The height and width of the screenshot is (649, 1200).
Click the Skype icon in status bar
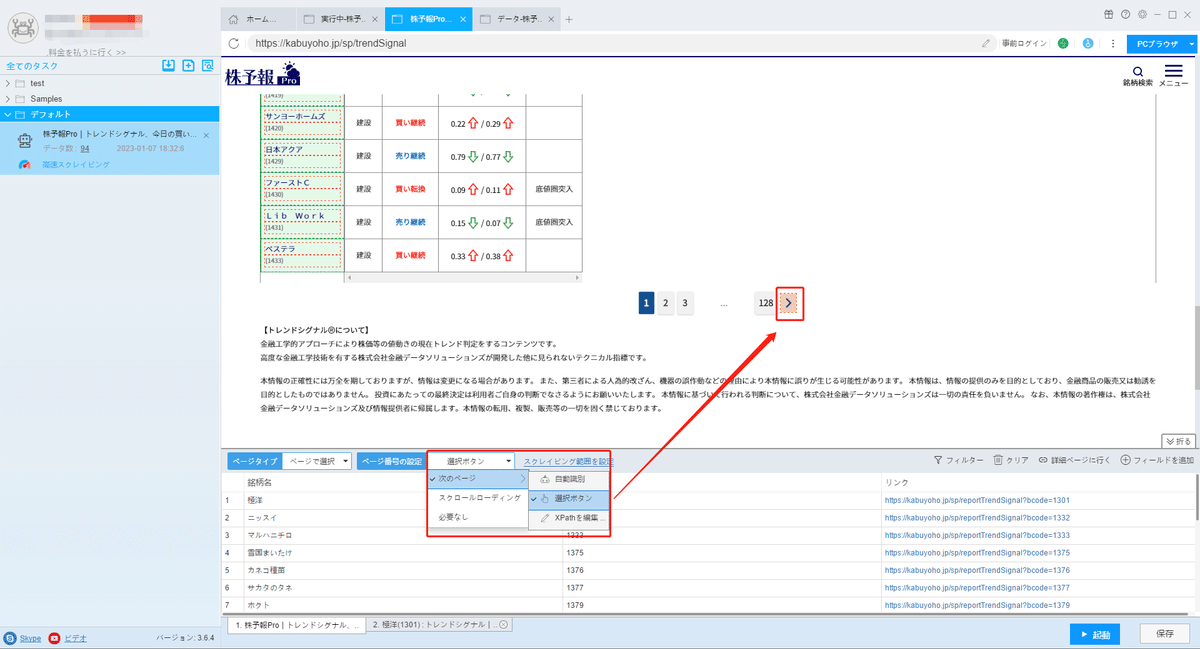tap(10, 637)
